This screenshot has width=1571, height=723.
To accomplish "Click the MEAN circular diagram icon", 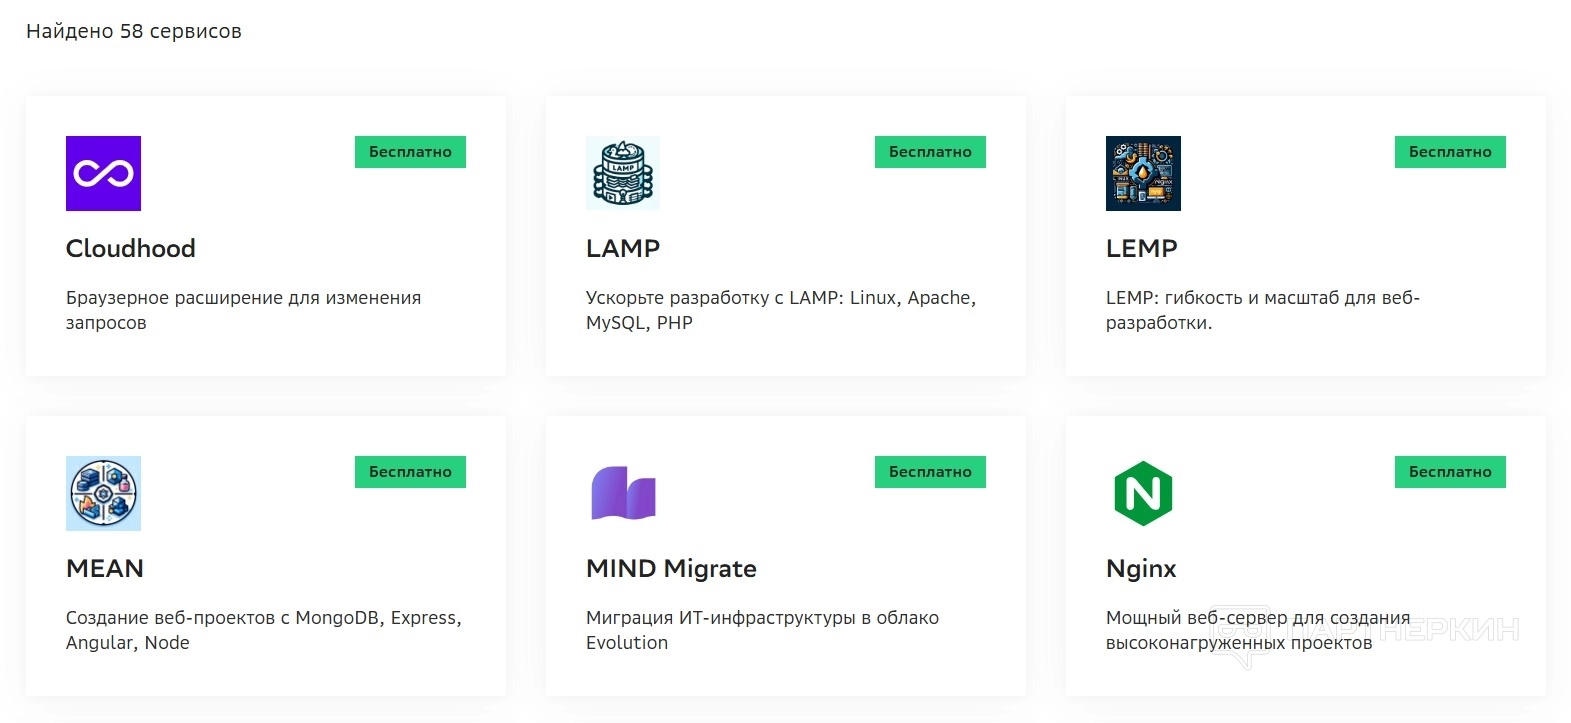I will pos(103,493).
